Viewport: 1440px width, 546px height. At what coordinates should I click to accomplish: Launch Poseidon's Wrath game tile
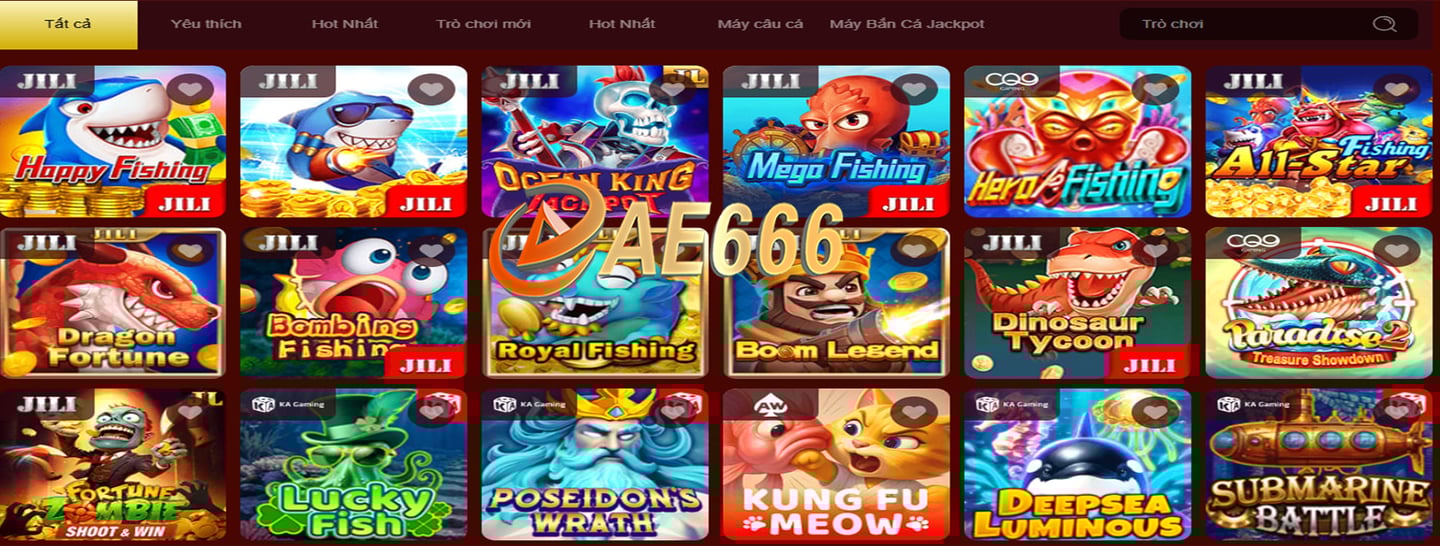click(x=595, y=464)
